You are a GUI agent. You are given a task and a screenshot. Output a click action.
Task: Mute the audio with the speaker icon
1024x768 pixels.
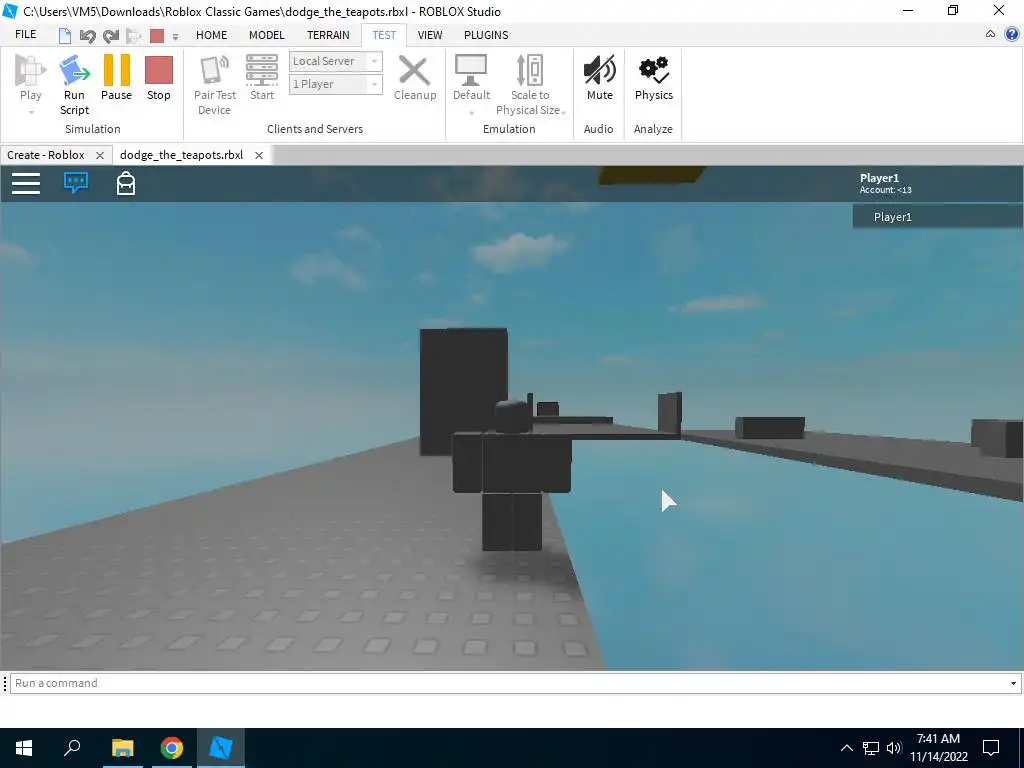click(x=600, y=71)
